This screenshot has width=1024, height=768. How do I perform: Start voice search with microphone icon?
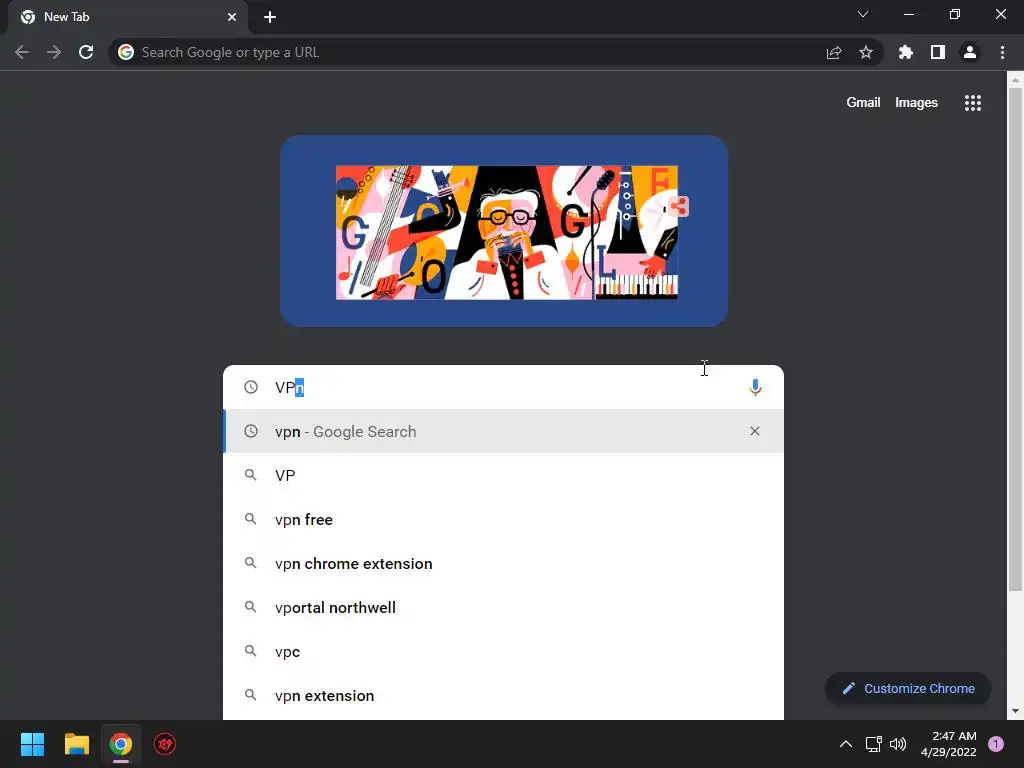click(755, 387)
